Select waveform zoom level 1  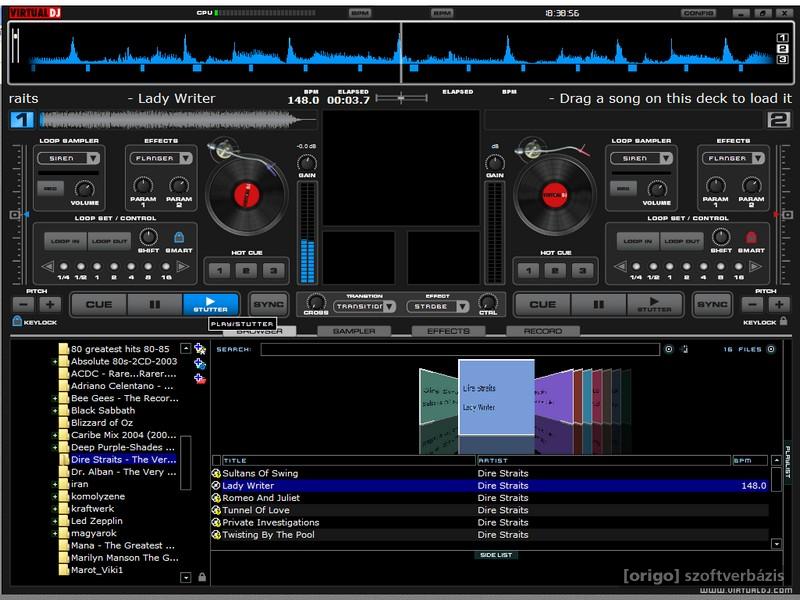coord(782,38)
